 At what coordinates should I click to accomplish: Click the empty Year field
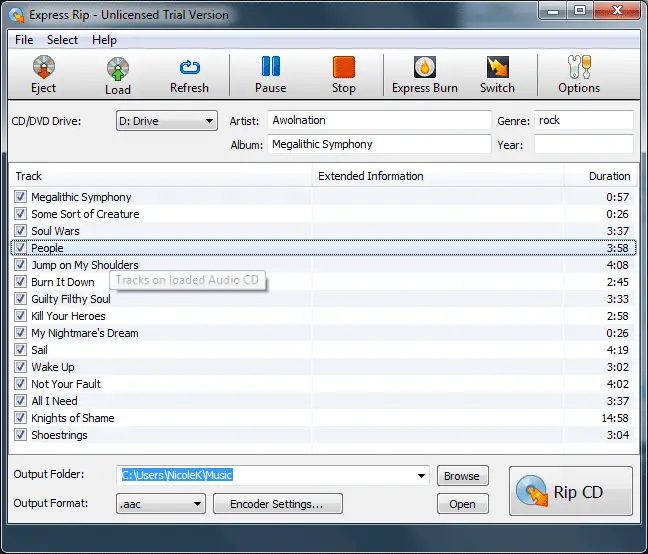pos(584,144)
